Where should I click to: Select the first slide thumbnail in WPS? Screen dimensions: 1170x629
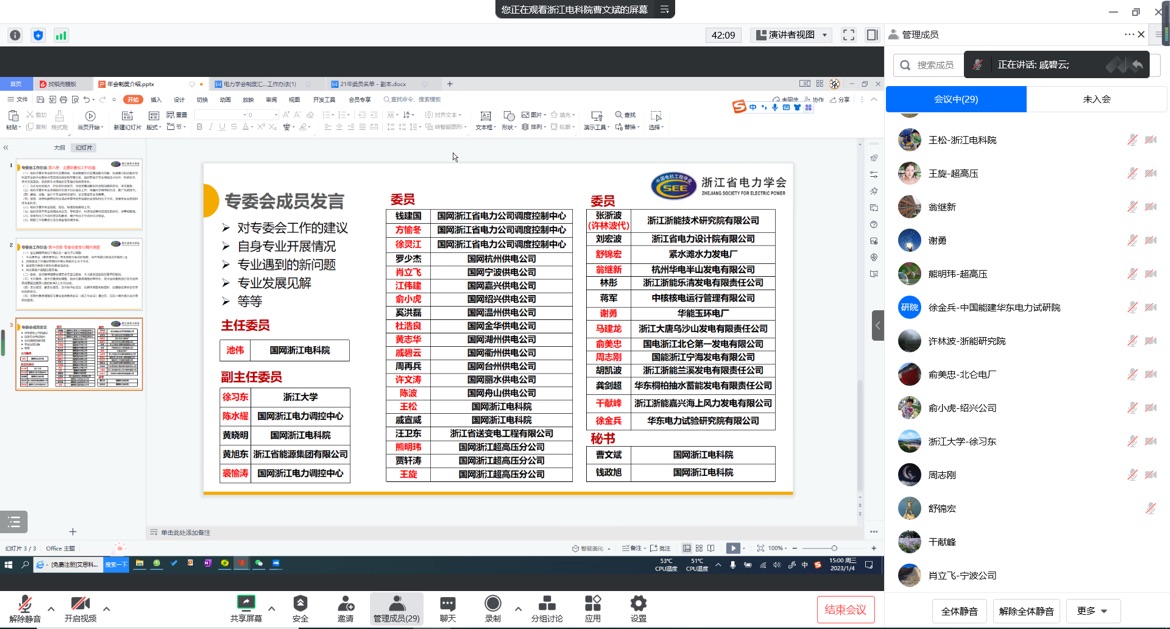(79, 194)
